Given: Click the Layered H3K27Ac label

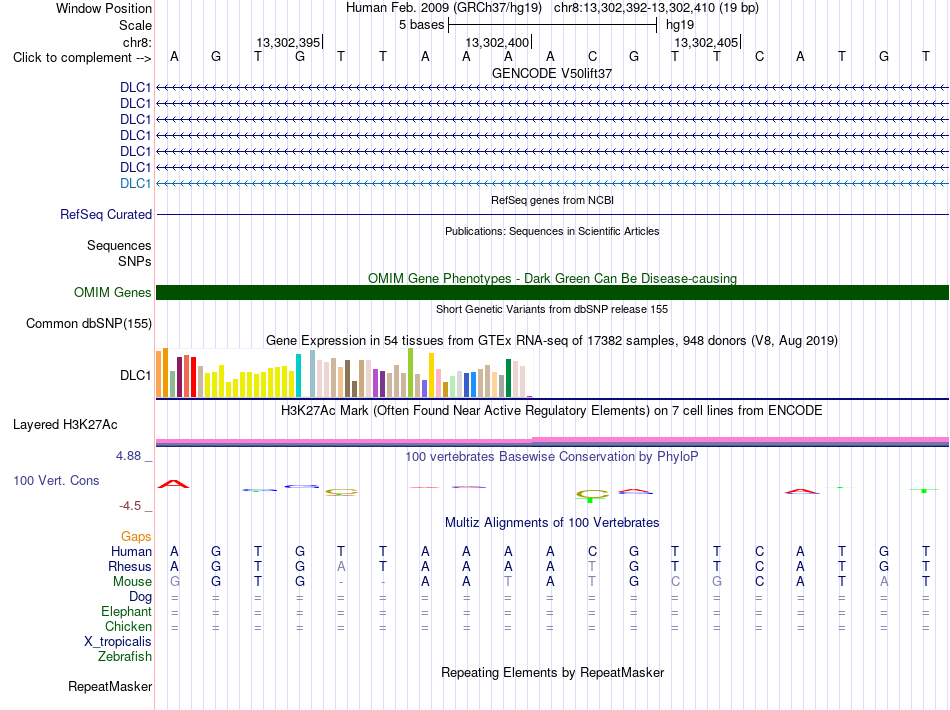Looking at the screenshot, I should pos(65,425).
